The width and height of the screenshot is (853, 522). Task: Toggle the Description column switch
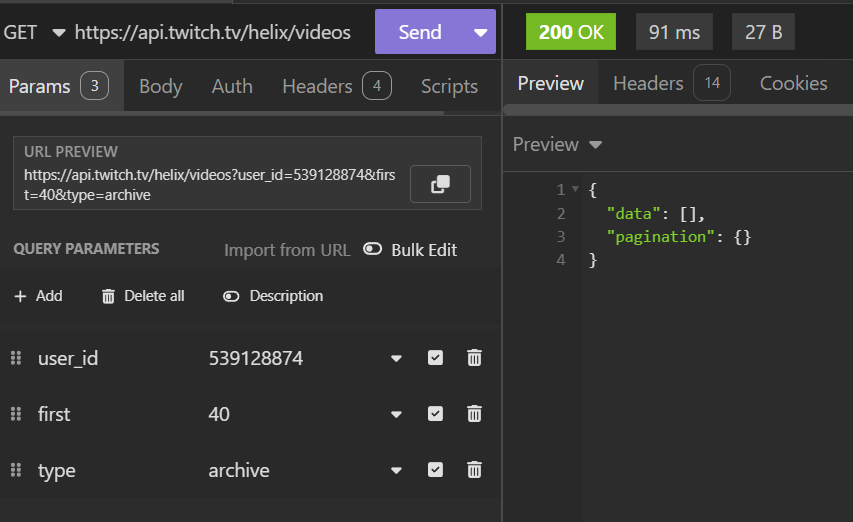click(x=273, y=296)
